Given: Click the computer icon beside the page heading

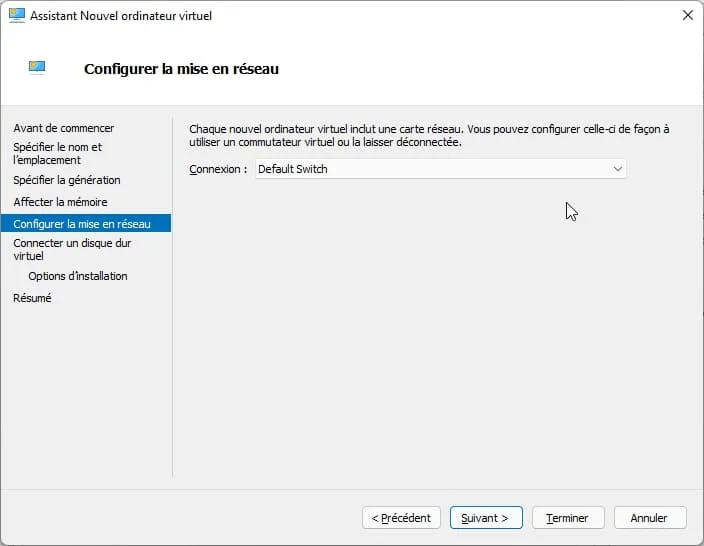Looking at the screenshot, I should pos(37,68).
